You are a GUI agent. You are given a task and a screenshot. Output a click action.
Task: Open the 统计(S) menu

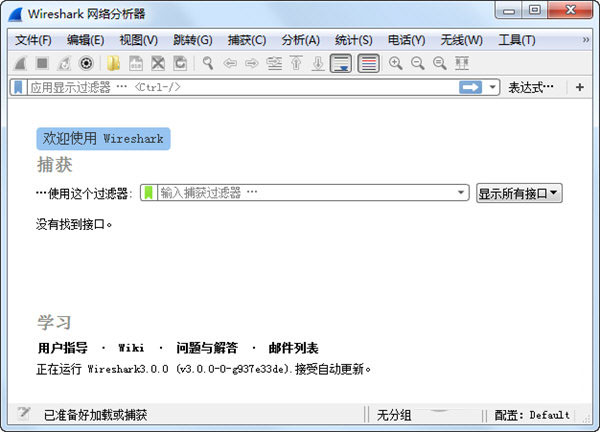point(352,40)
